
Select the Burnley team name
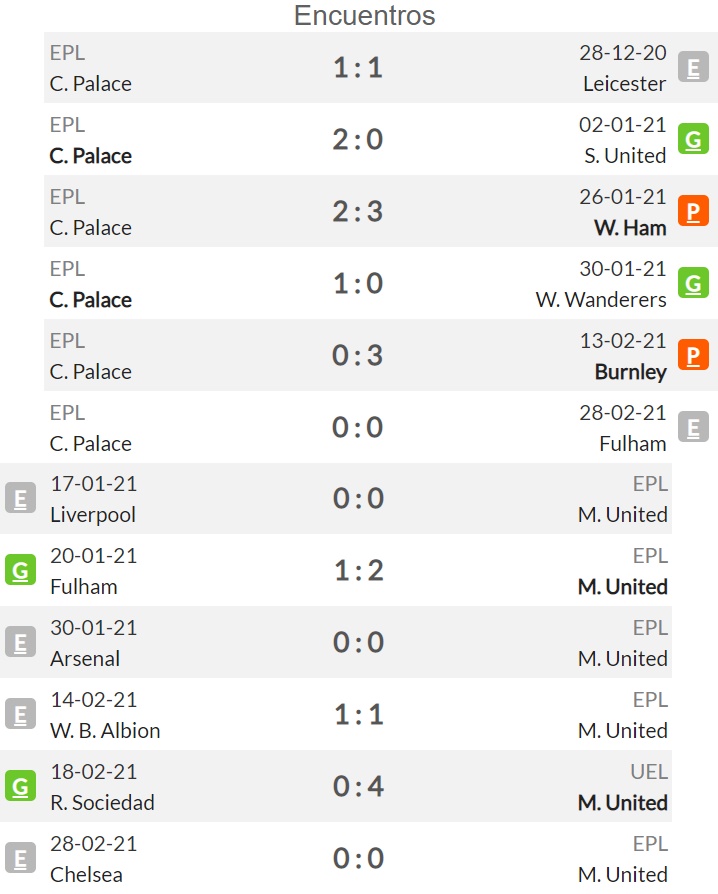point(630,372)
